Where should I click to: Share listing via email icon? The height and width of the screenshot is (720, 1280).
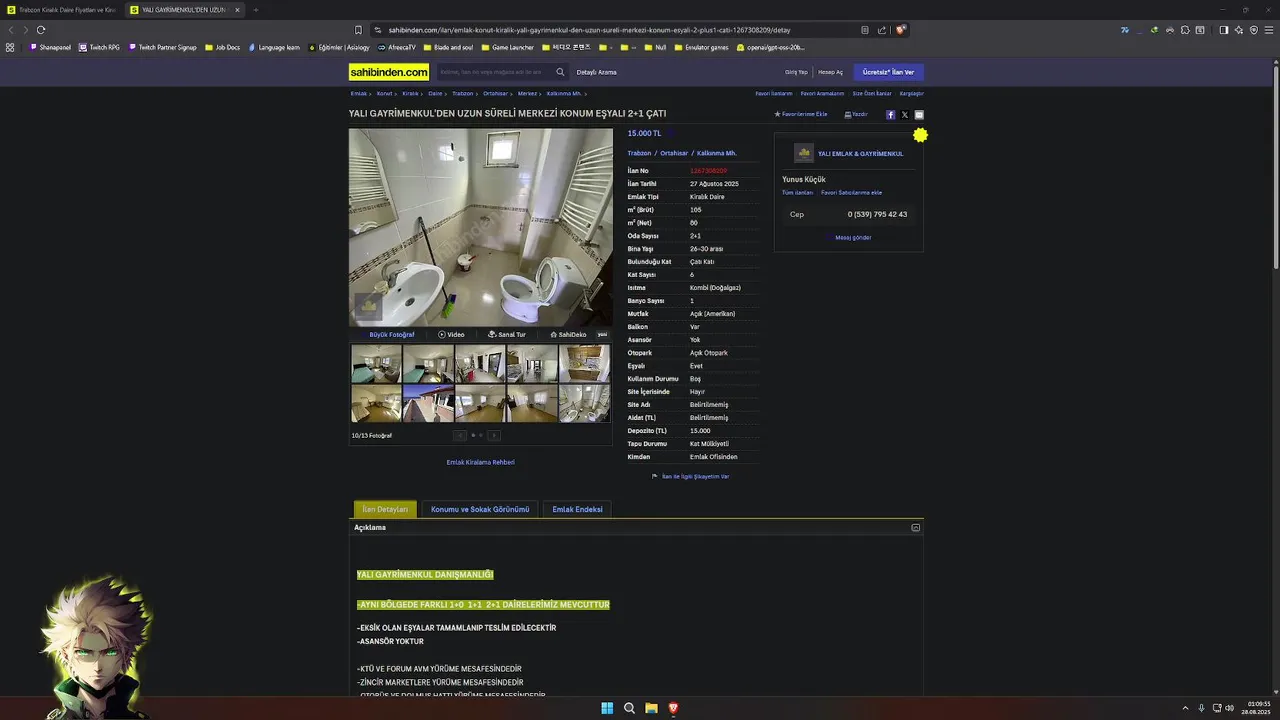[919, 115]
